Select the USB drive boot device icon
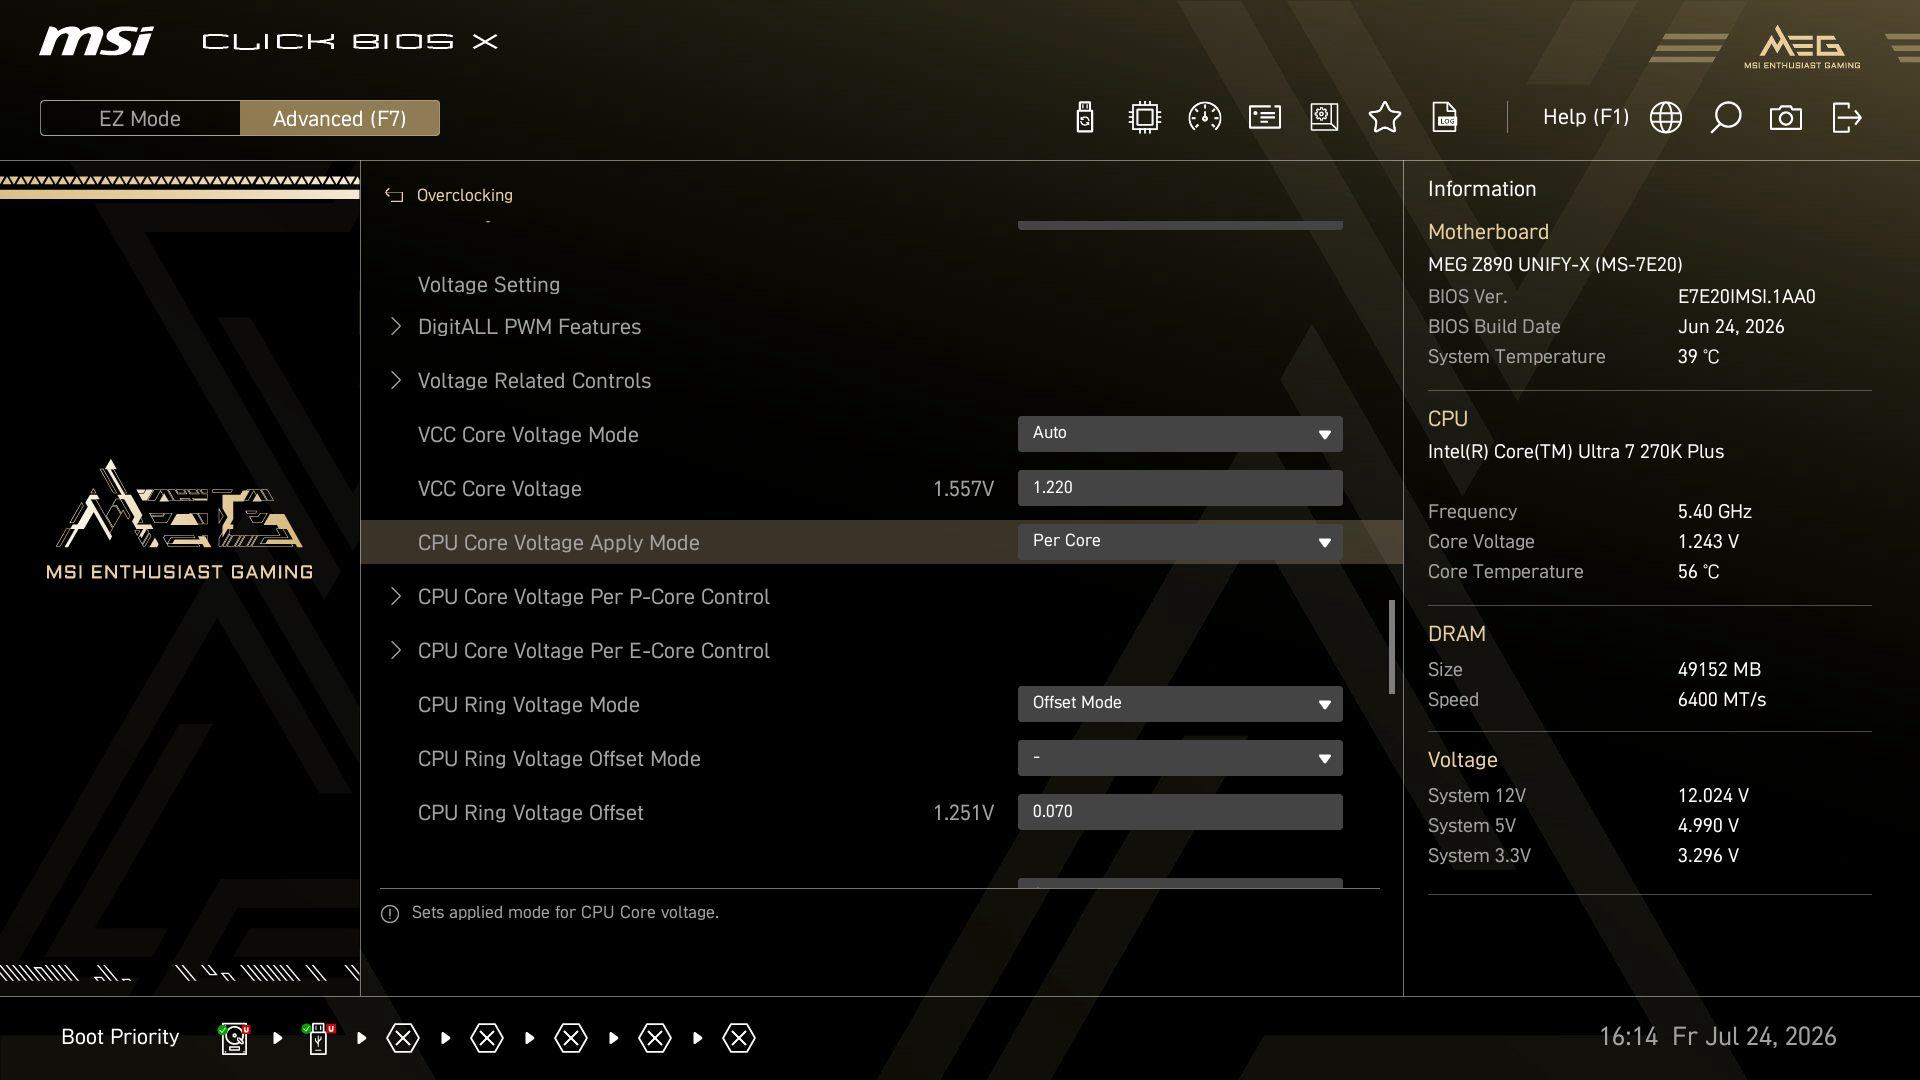This screenshot has width=1920, height=1080. coord(319,1038)
